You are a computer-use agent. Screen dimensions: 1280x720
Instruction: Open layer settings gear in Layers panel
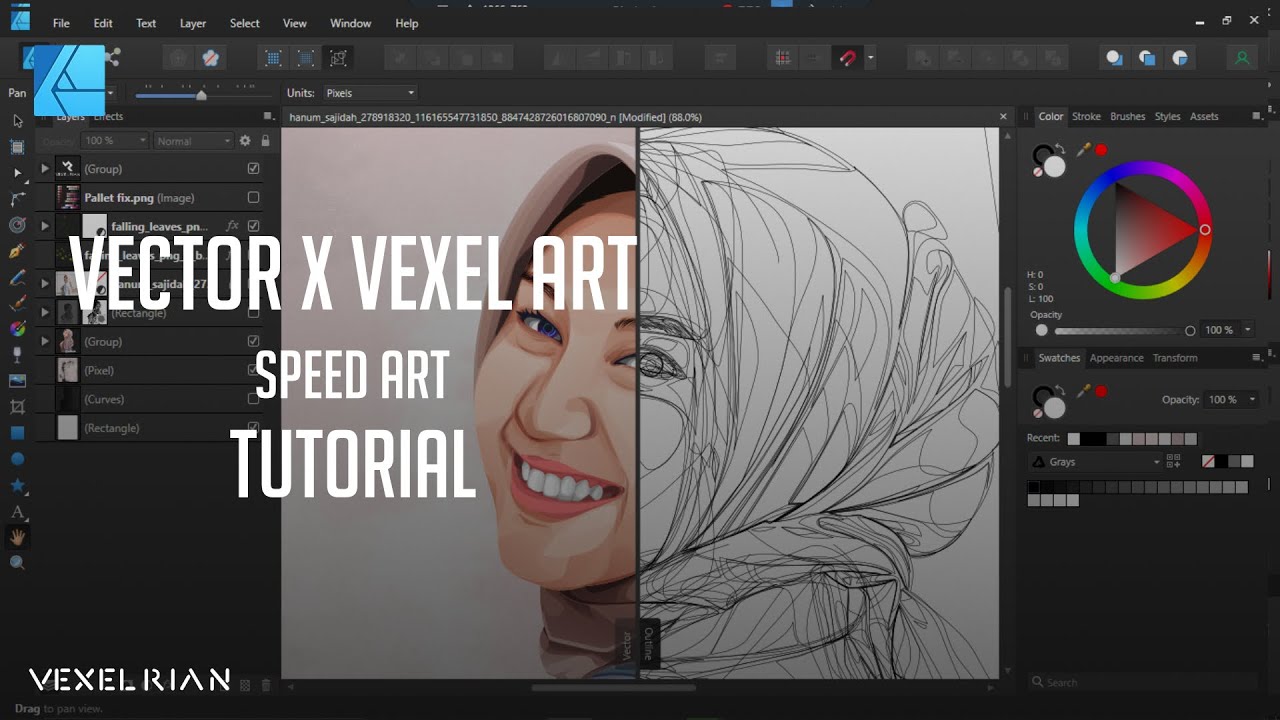point(245,141)
